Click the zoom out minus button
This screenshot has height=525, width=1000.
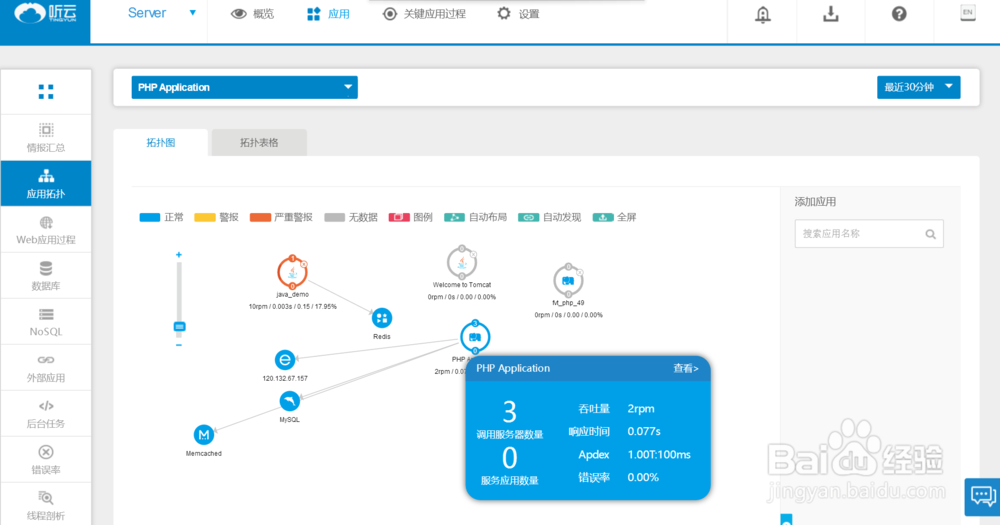[x=179, y=345]
